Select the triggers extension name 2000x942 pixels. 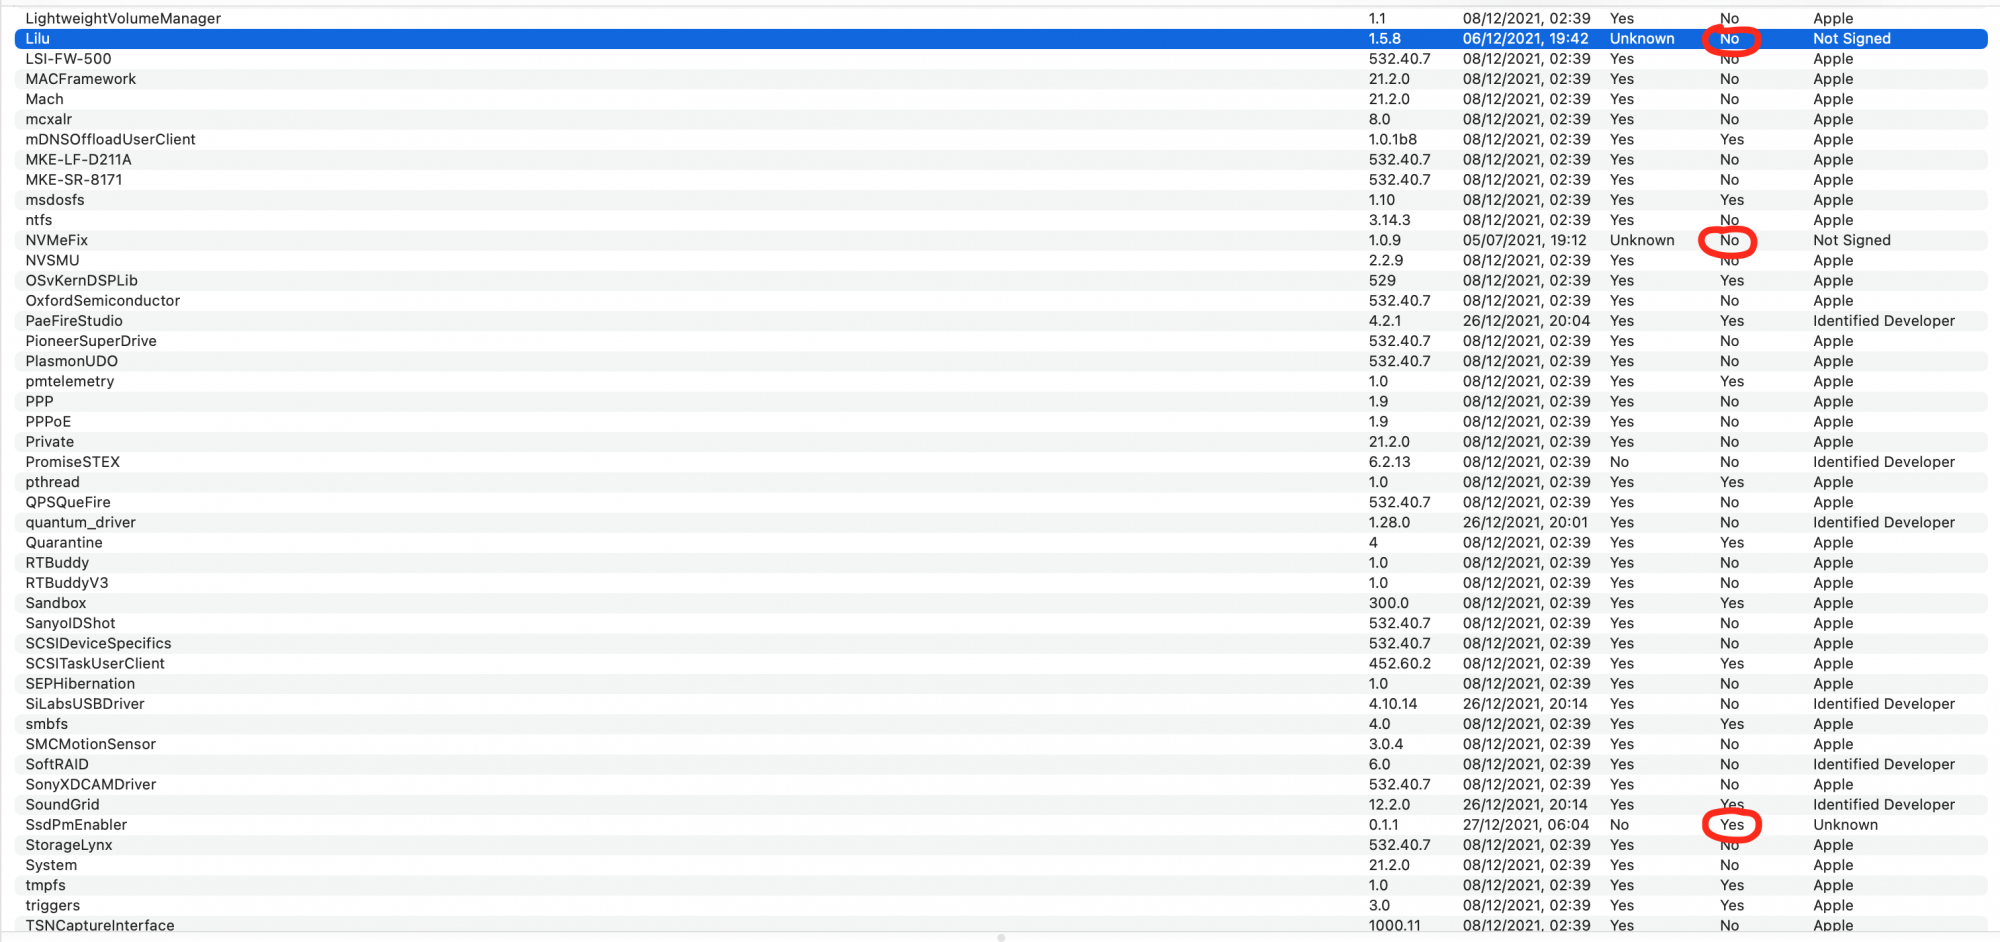tap(53, 906)
